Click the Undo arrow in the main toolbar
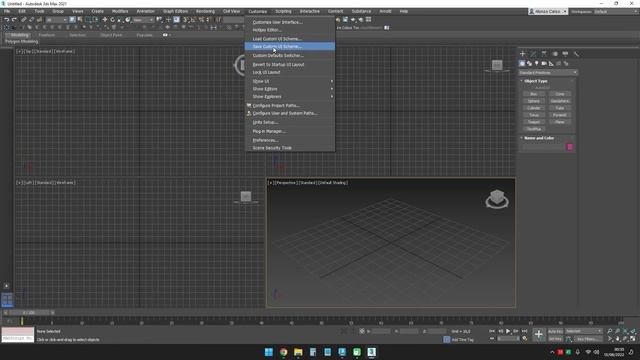The width and height of the screenshot is (640, 360). coord(7,19)
